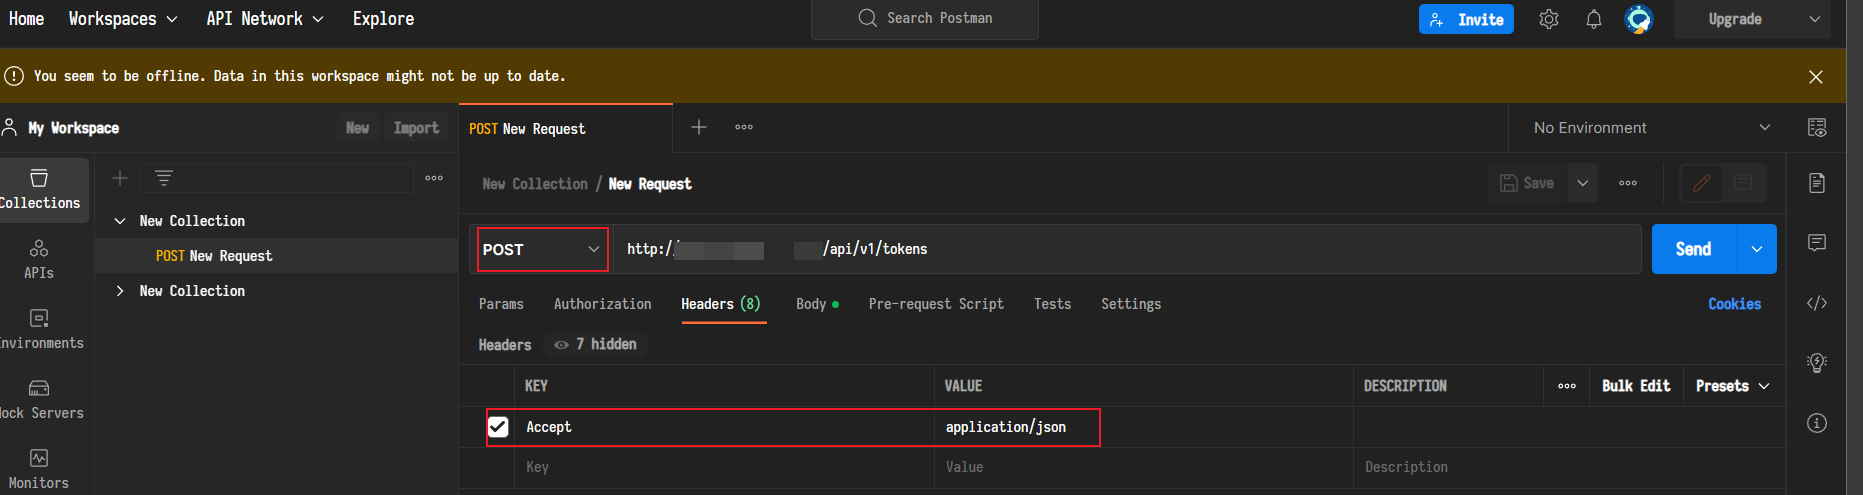Switch to comment mode icon

pos(1743,183)
